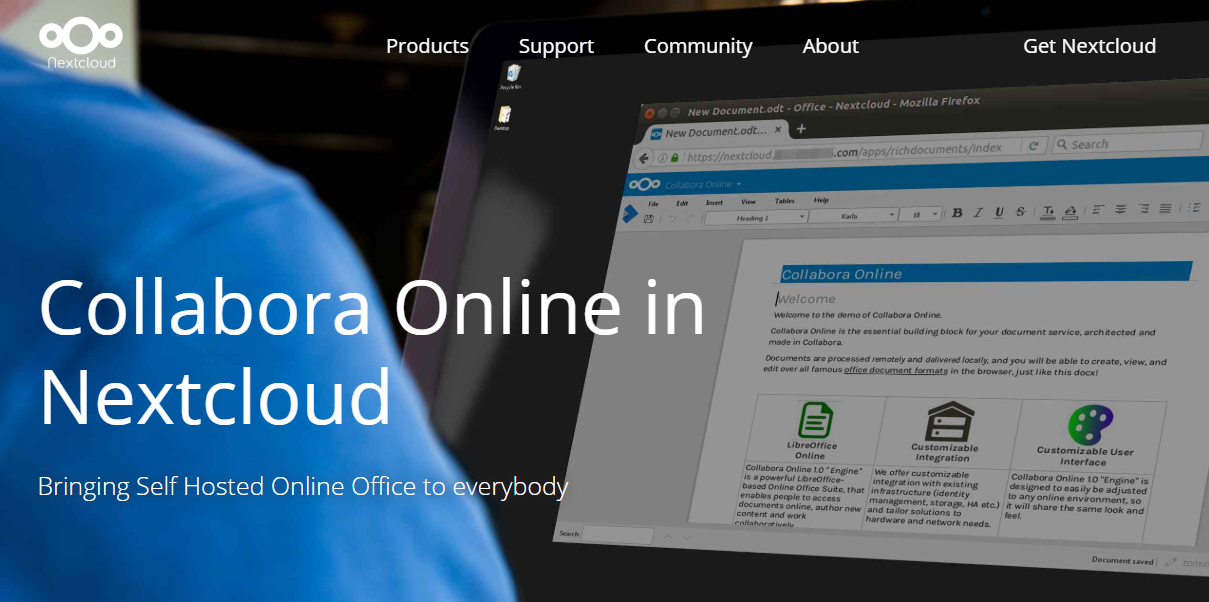This screenshot has height=602, width=1209.
Task: Open the File menu in Collabora
Action: point(653,203)
